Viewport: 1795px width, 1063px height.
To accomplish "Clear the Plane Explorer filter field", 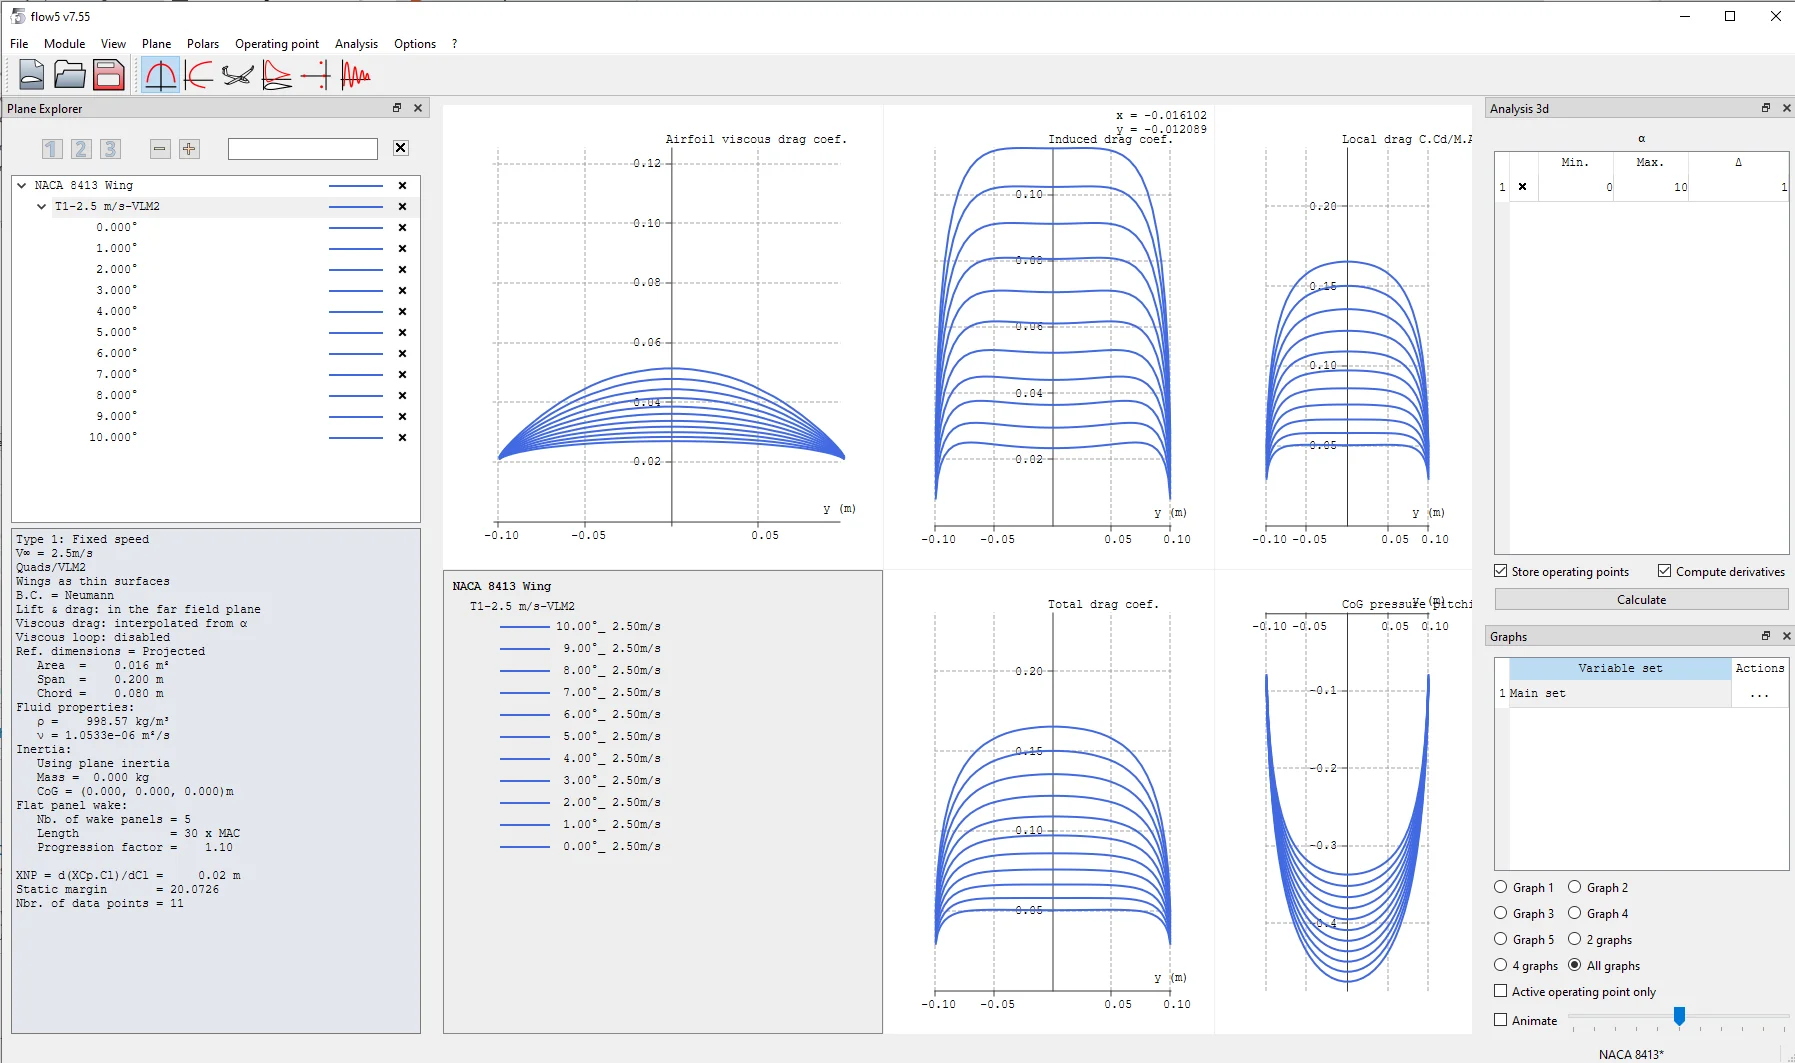I will [x=400, y=148].
